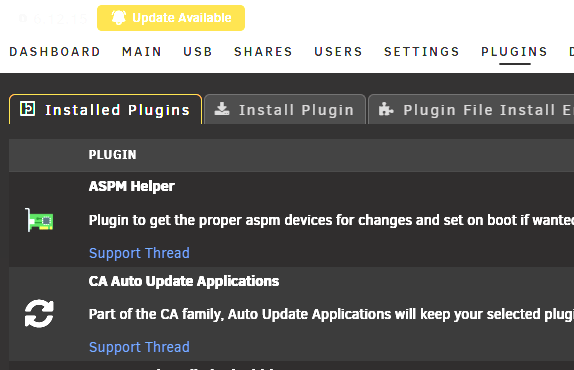Screen dimensions: 574x370
Task: Navigate to Shares
Action: [x=264, y=52]
